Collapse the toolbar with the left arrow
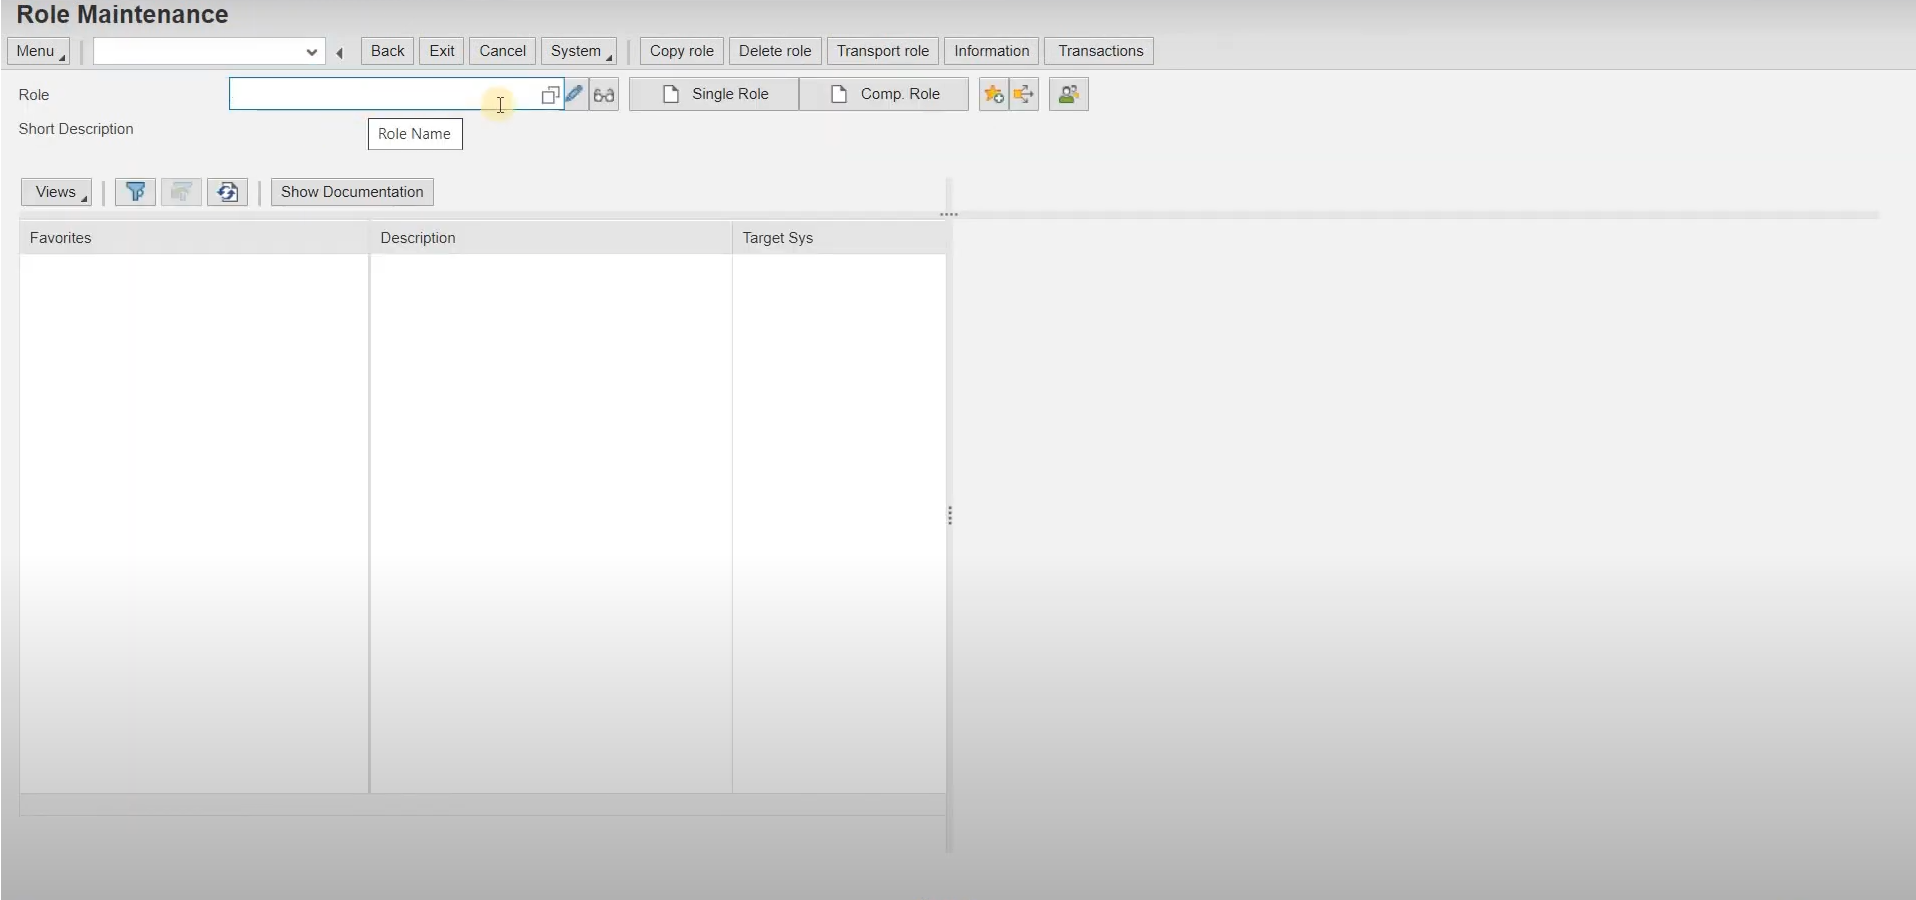 tap(339, 52)
